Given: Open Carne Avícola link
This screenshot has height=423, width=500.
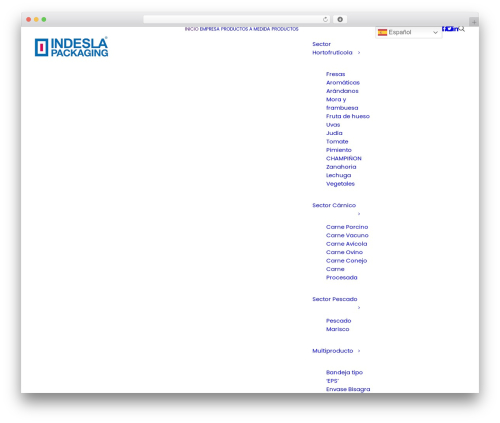Looking at the screenshot, I should (346, 244).
